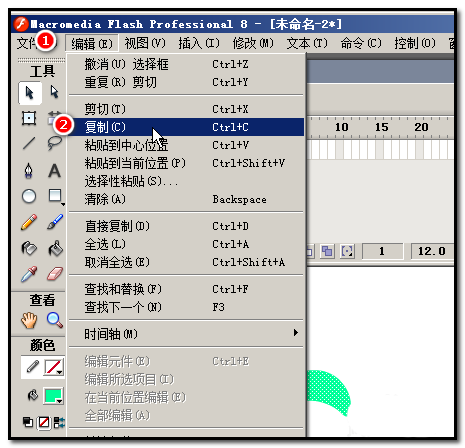Toggle the No Color button
Screen dimensions: 465x448
tap(44, 423)
